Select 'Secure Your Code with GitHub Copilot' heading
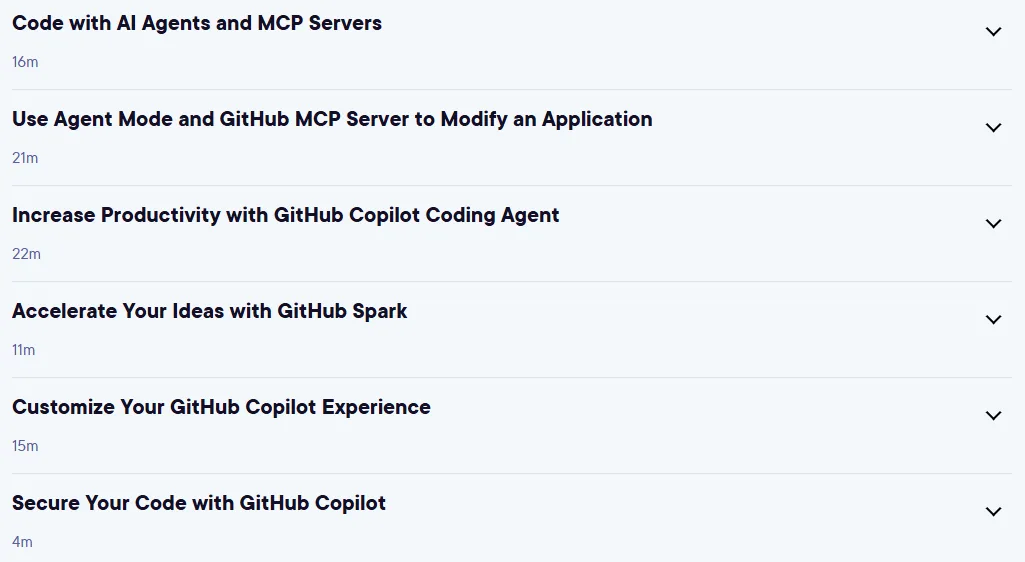Viewport: 1025px width, 562px height. (x=199, y=503)
